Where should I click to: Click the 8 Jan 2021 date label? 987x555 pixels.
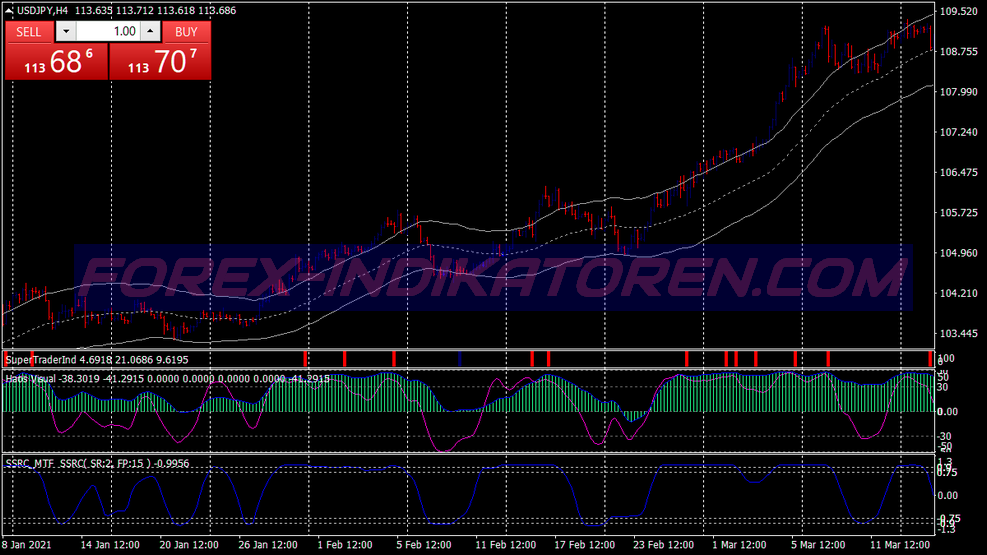pos(26,545)
